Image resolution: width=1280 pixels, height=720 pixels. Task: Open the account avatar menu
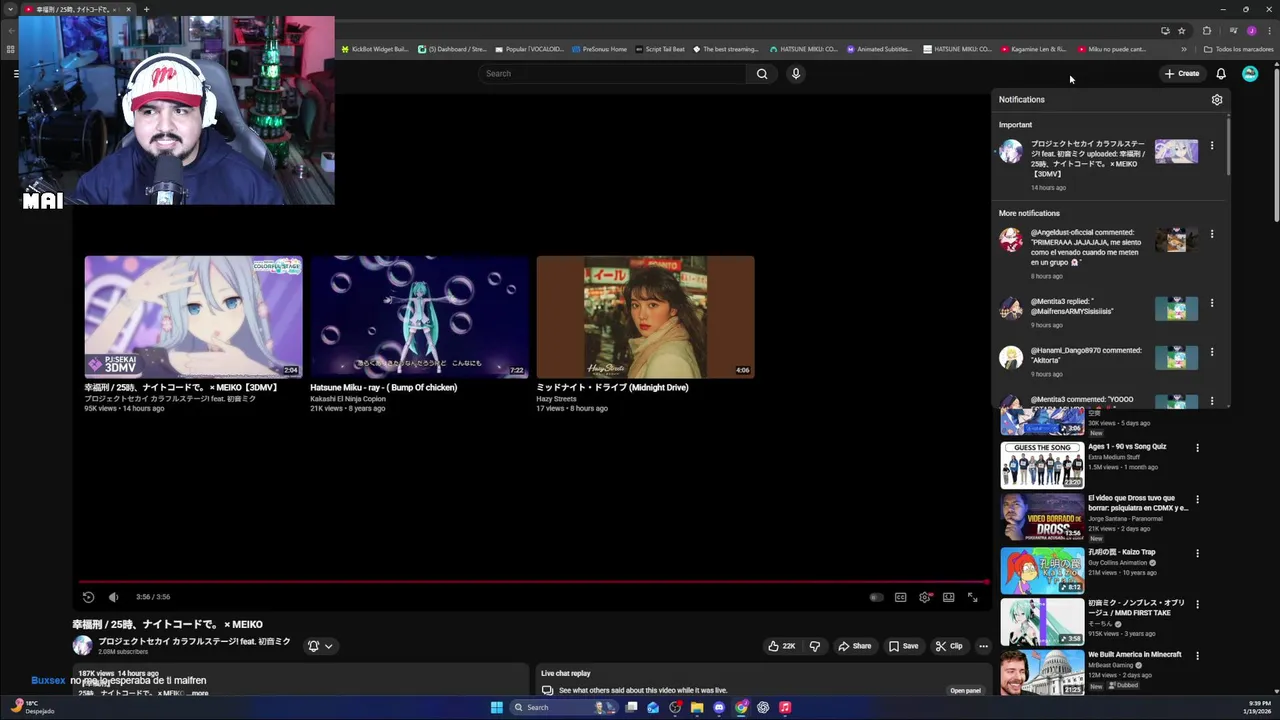(x=1250, y=73)
